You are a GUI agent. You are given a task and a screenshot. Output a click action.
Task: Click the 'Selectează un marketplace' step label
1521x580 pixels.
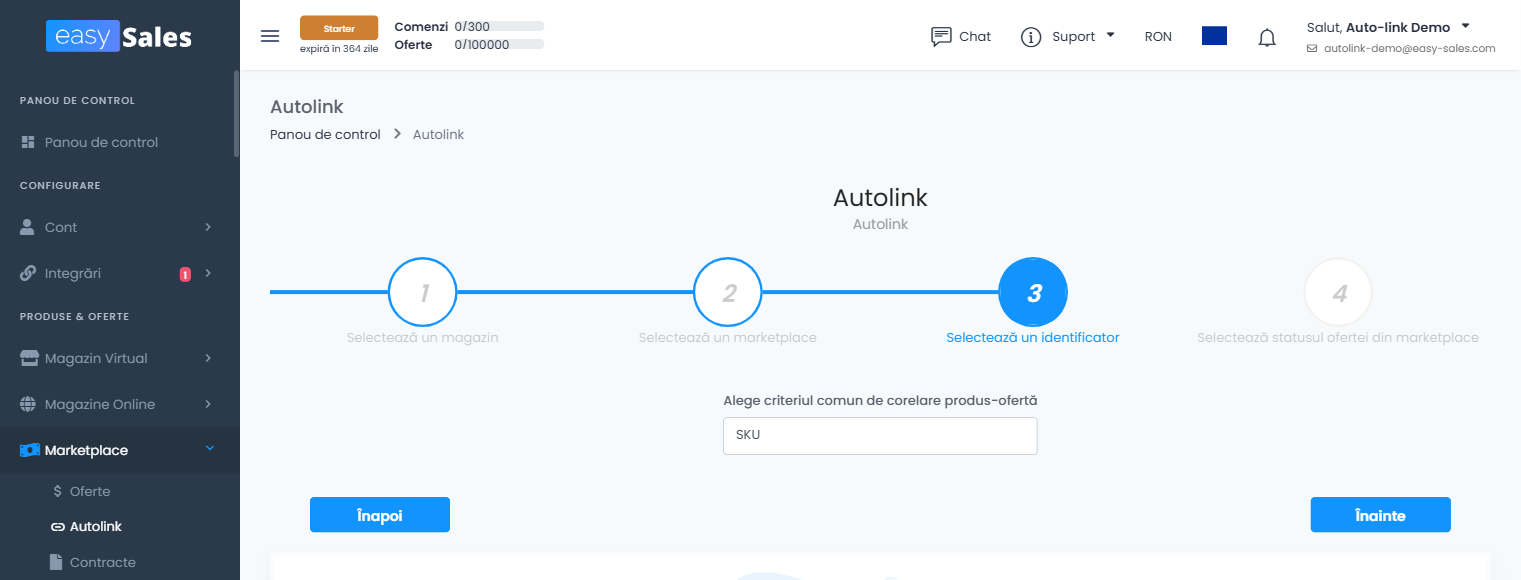728,338
